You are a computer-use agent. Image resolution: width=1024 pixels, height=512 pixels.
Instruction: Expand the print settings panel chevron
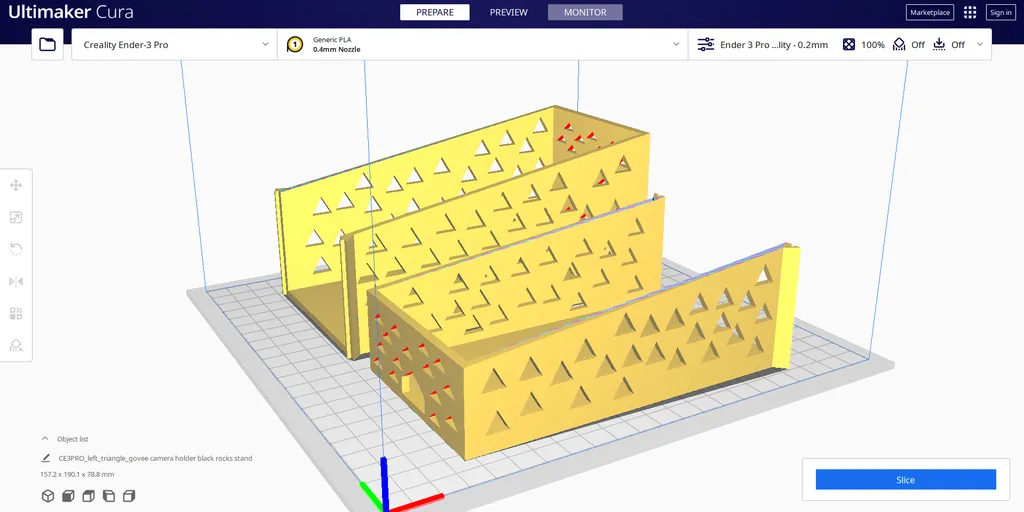979,44
